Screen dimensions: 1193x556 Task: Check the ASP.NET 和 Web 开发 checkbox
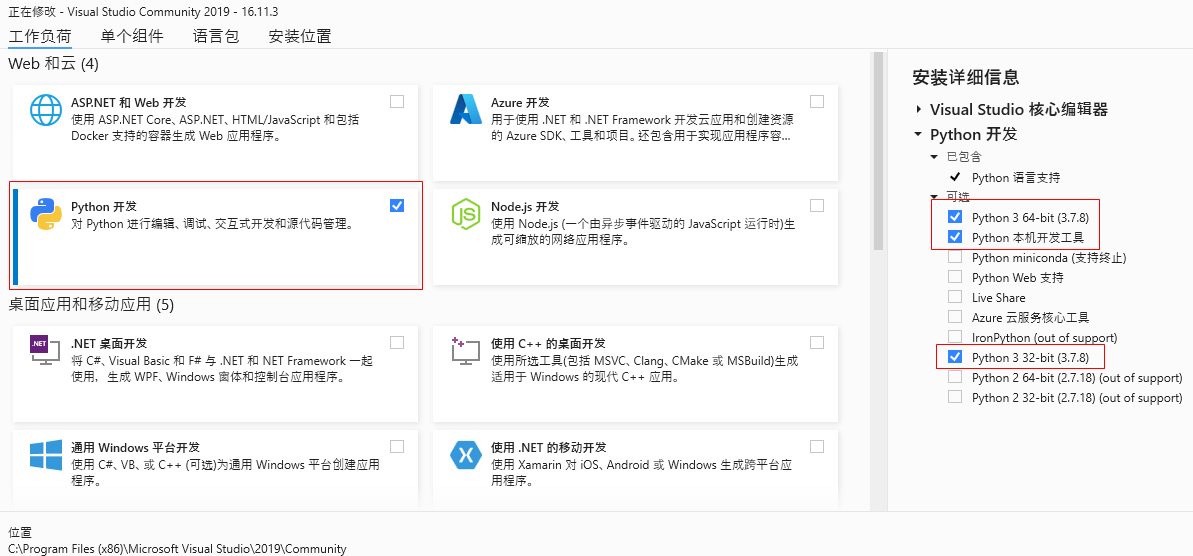click(x=396, y=101)
